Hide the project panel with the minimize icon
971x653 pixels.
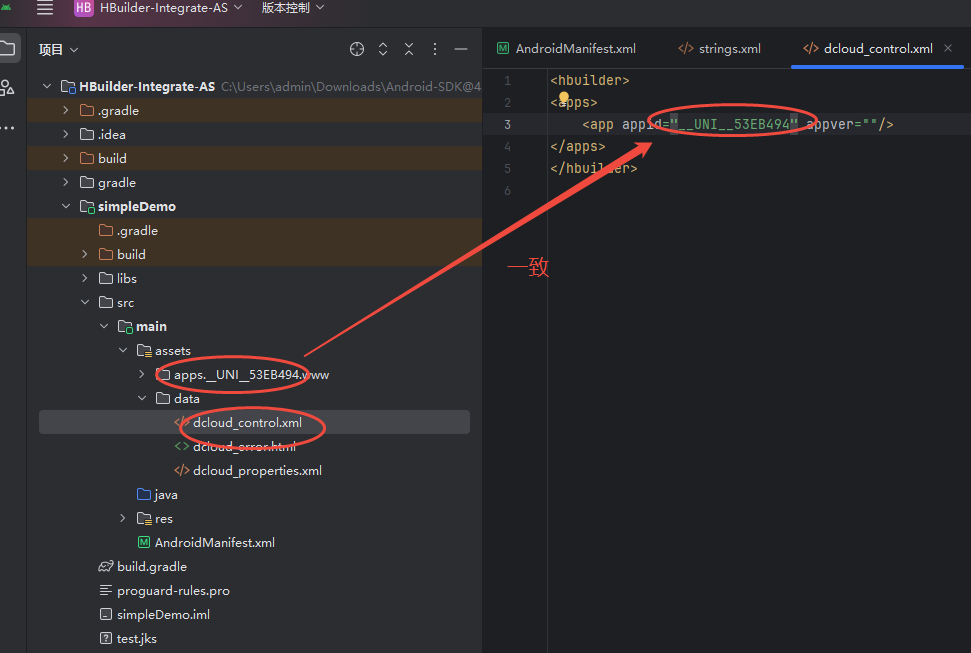point(461,49)
